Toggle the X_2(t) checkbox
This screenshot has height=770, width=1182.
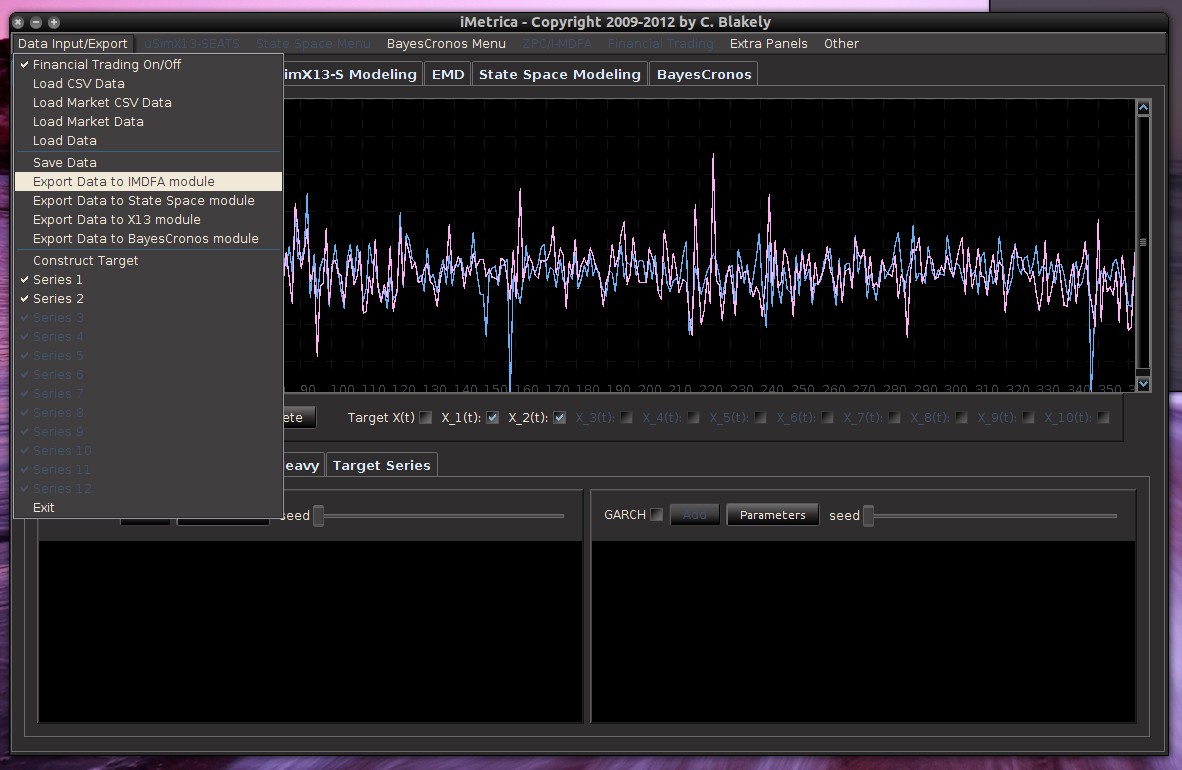coord(559,418)
